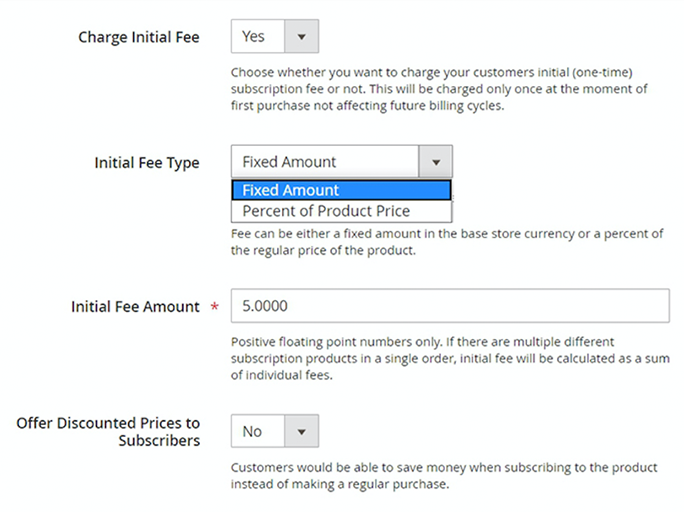Click the help text about one-time subscription fee
This screenshot has height=512, width=684.
439,89
